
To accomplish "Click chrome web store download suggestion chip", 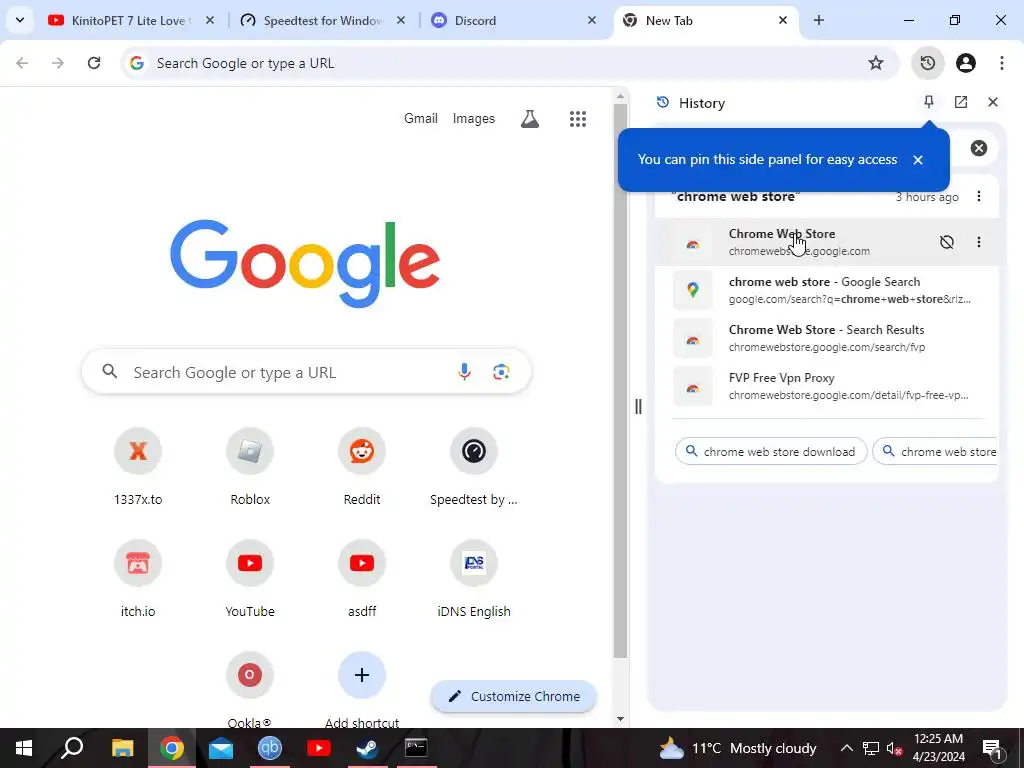I will (771, 451).
